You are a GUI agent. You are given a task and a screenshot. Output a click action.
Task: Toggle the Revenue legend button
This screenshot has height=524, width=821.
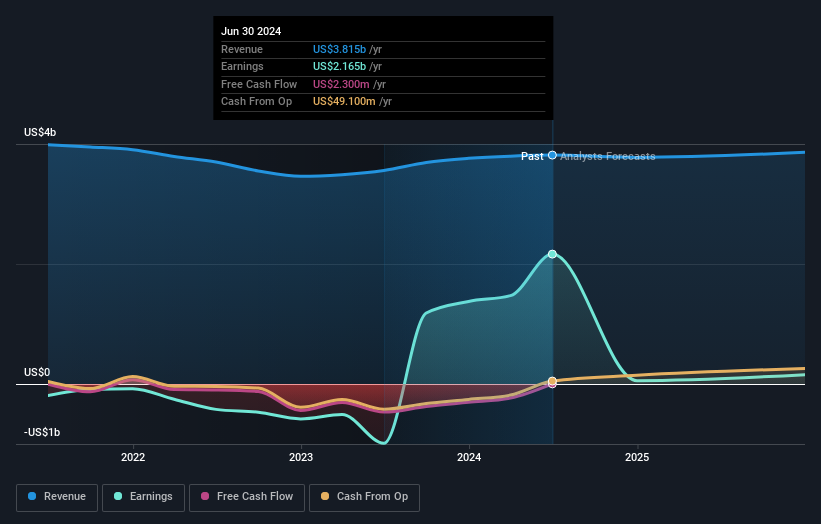click(57, 497)
